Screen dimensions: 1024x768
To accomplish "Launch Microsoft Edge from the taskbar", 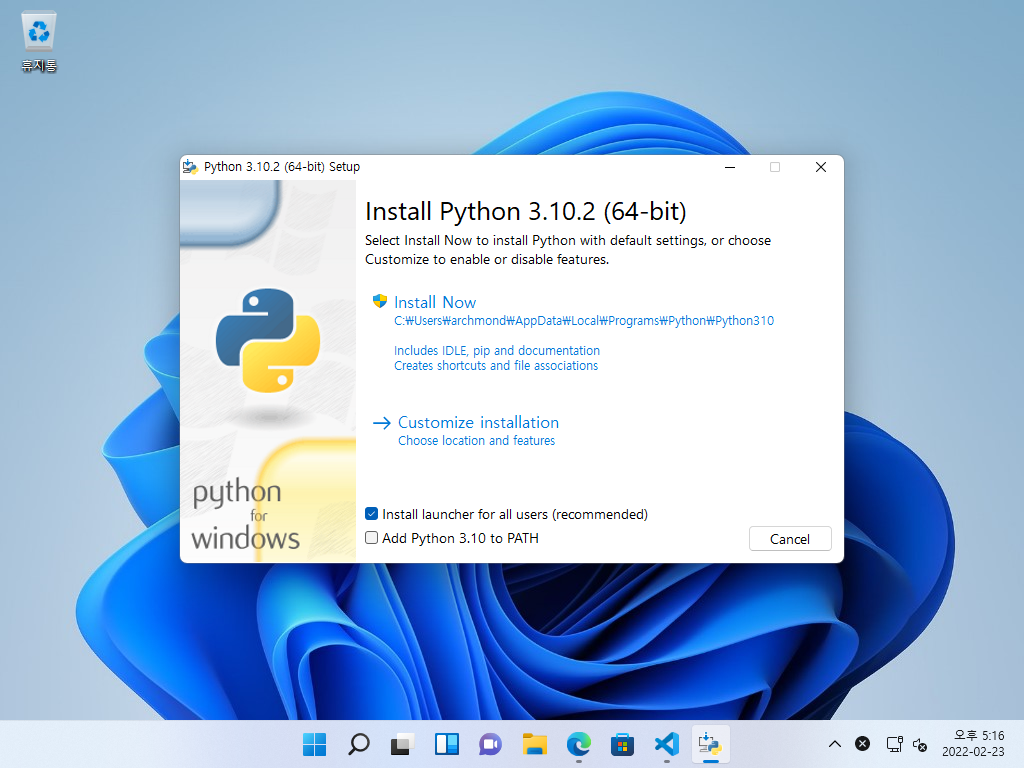I will [579, 744].
